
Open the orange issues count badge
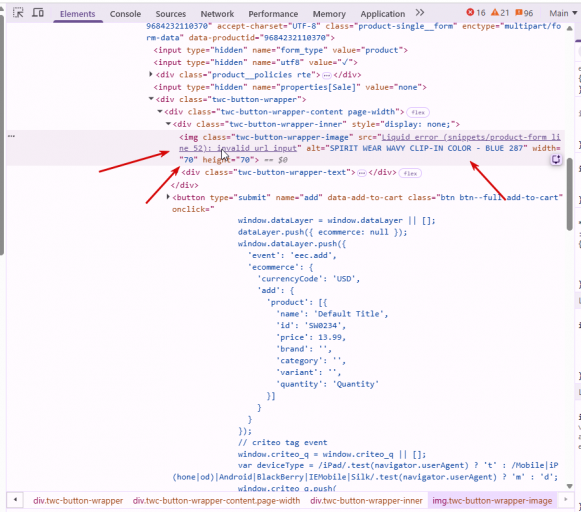pos(524,13)
